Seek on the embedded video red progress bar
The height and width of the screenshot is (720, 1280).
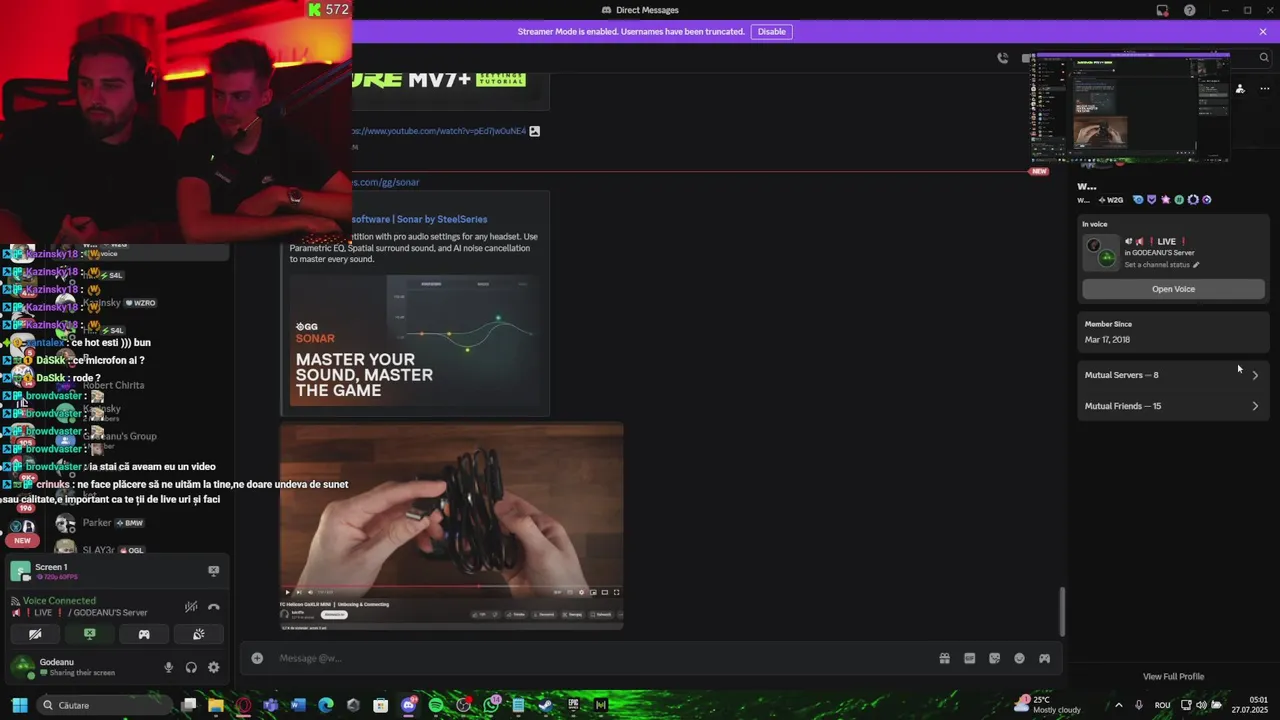pyautogui.click(x=451, y=586)
